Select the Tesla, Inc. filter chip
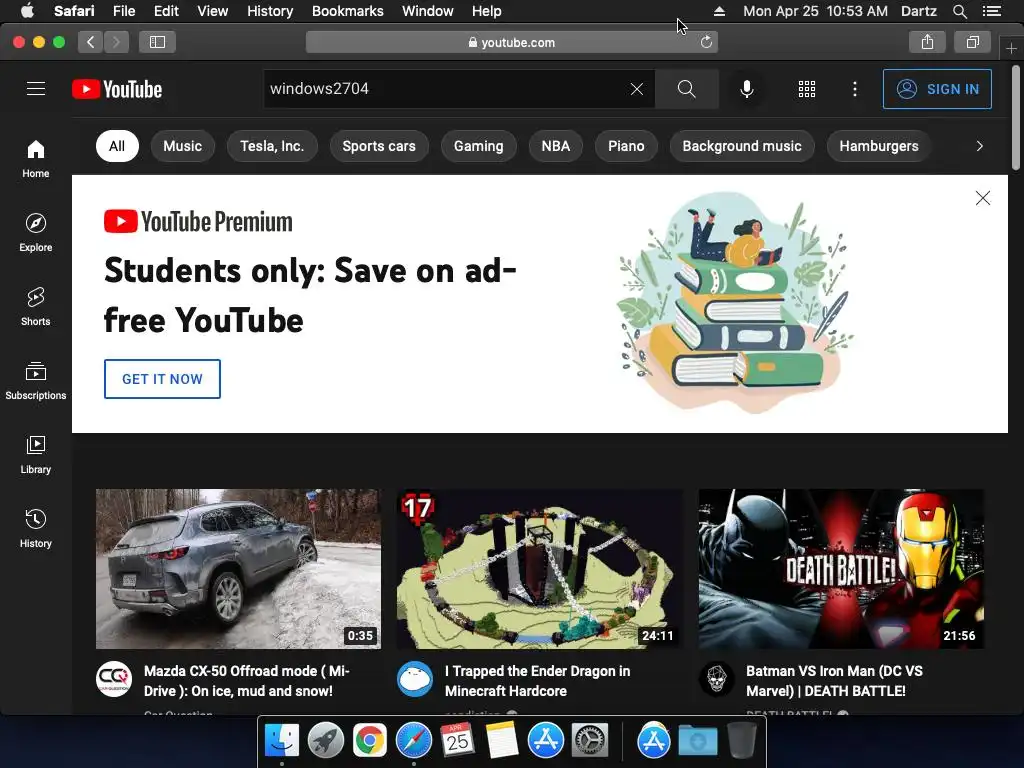Viewport: 1024px width, 768px height. click(272, 146)
